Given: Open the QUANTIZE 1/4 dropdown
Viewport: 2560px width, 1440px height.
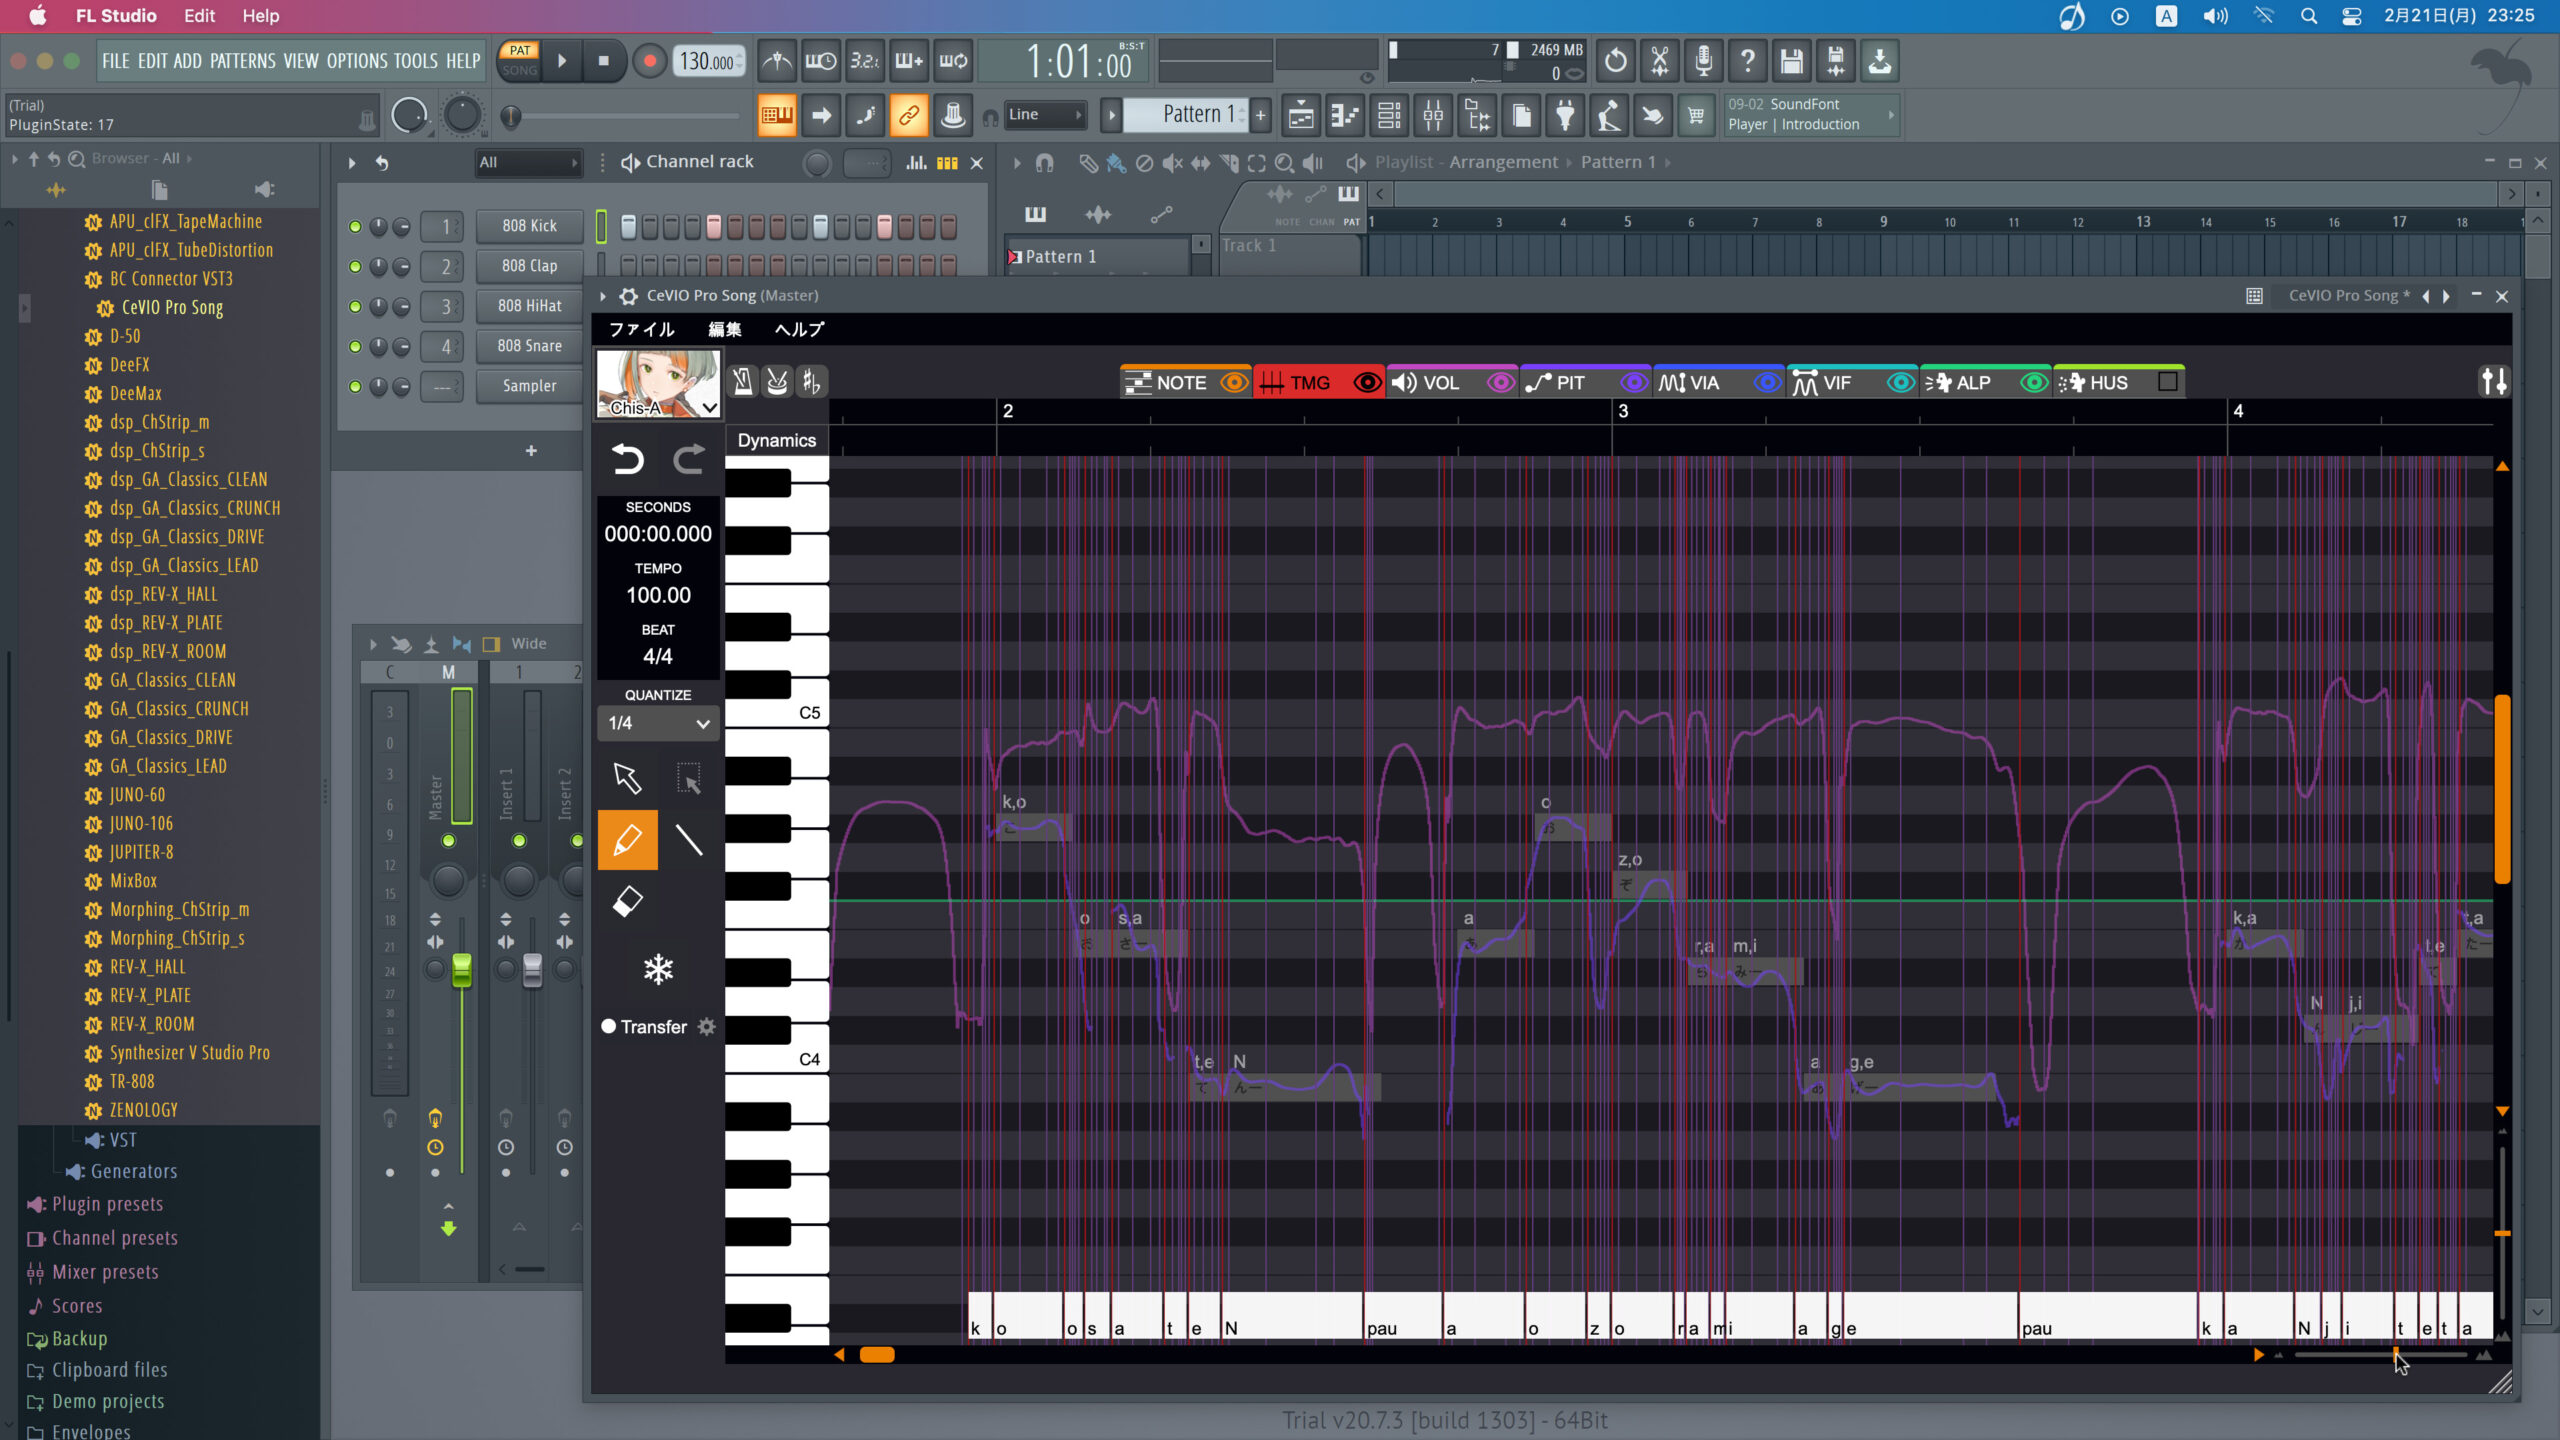Looking at the screenshot, I should [658, 723].
